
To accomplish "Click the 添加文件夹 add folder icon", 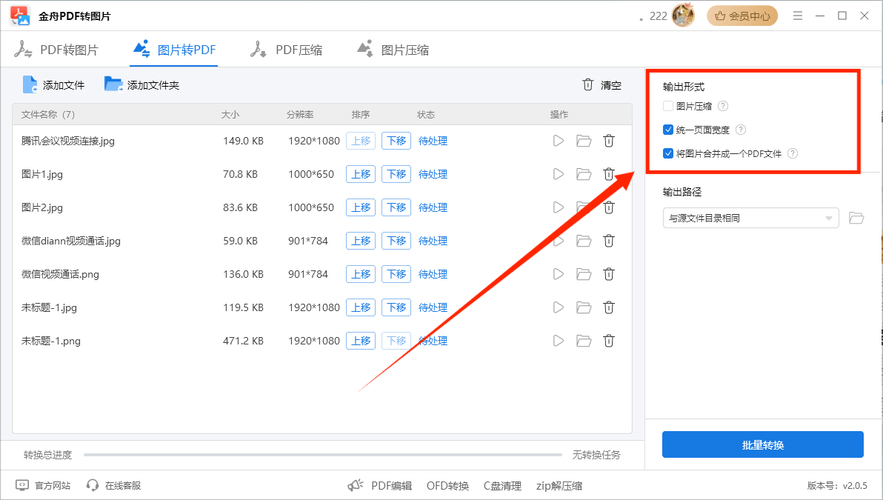I will [114, 85].
